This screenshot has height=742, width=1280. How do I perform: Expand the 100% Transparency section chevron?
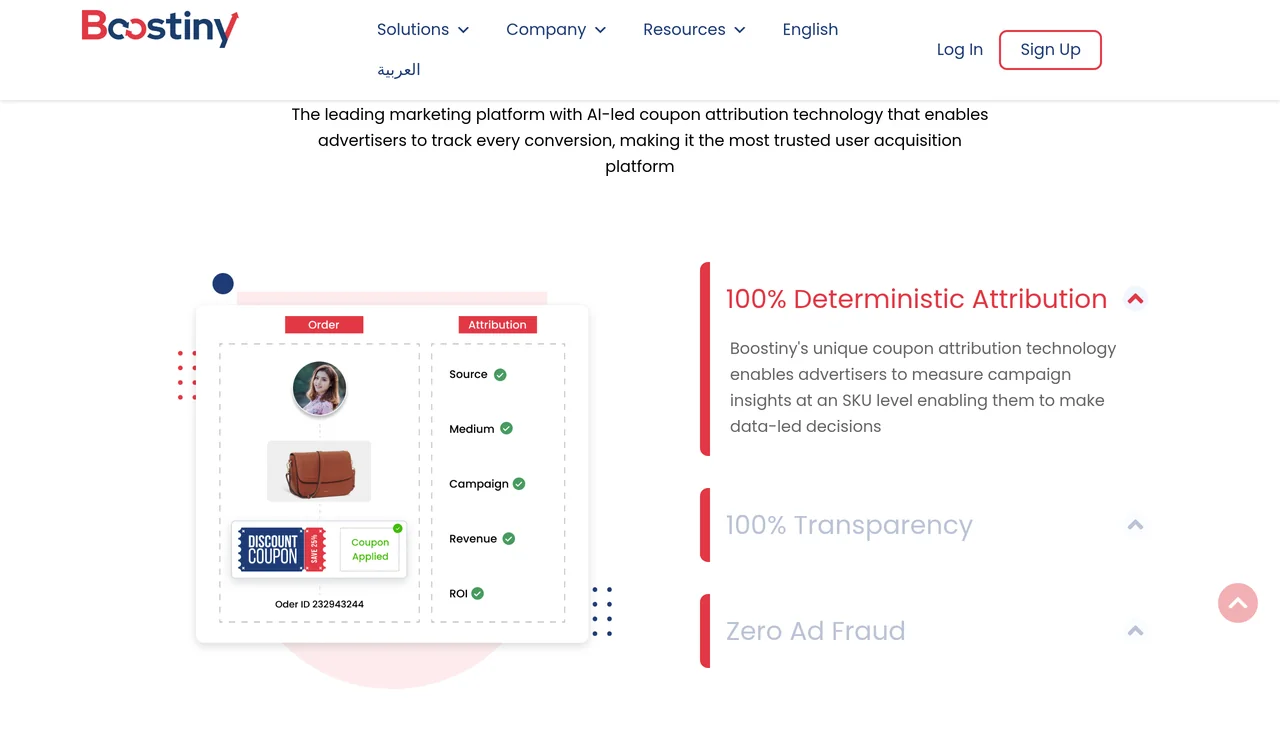[x=1135, y=524]
